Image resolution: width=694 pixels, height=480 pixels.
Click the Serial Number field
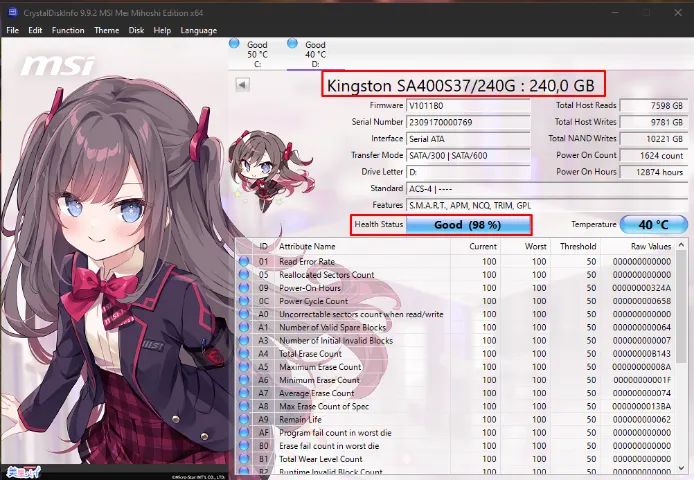click(468, 122)
